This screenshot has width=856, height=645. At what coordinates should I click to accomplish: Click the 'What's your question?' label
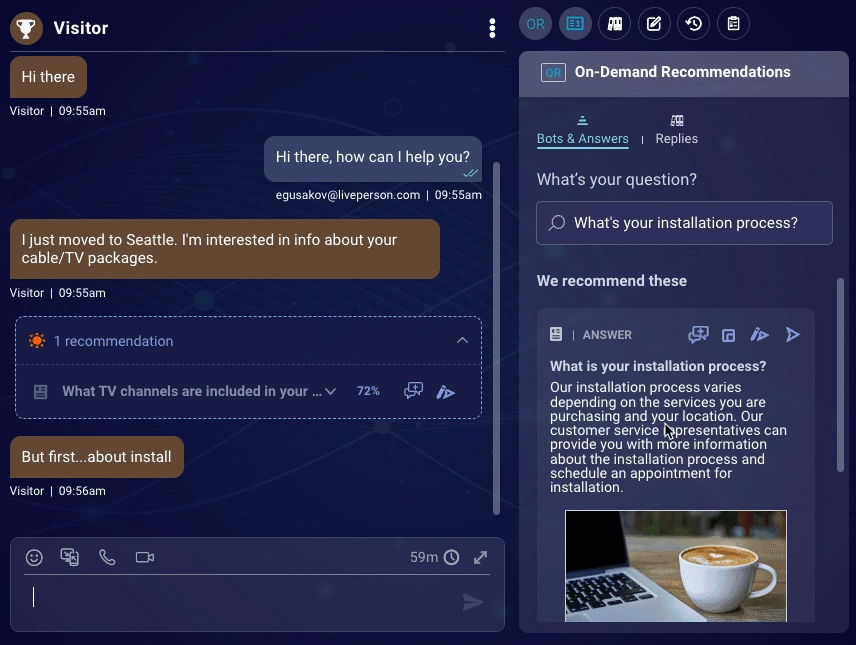[x=616, y=180]
